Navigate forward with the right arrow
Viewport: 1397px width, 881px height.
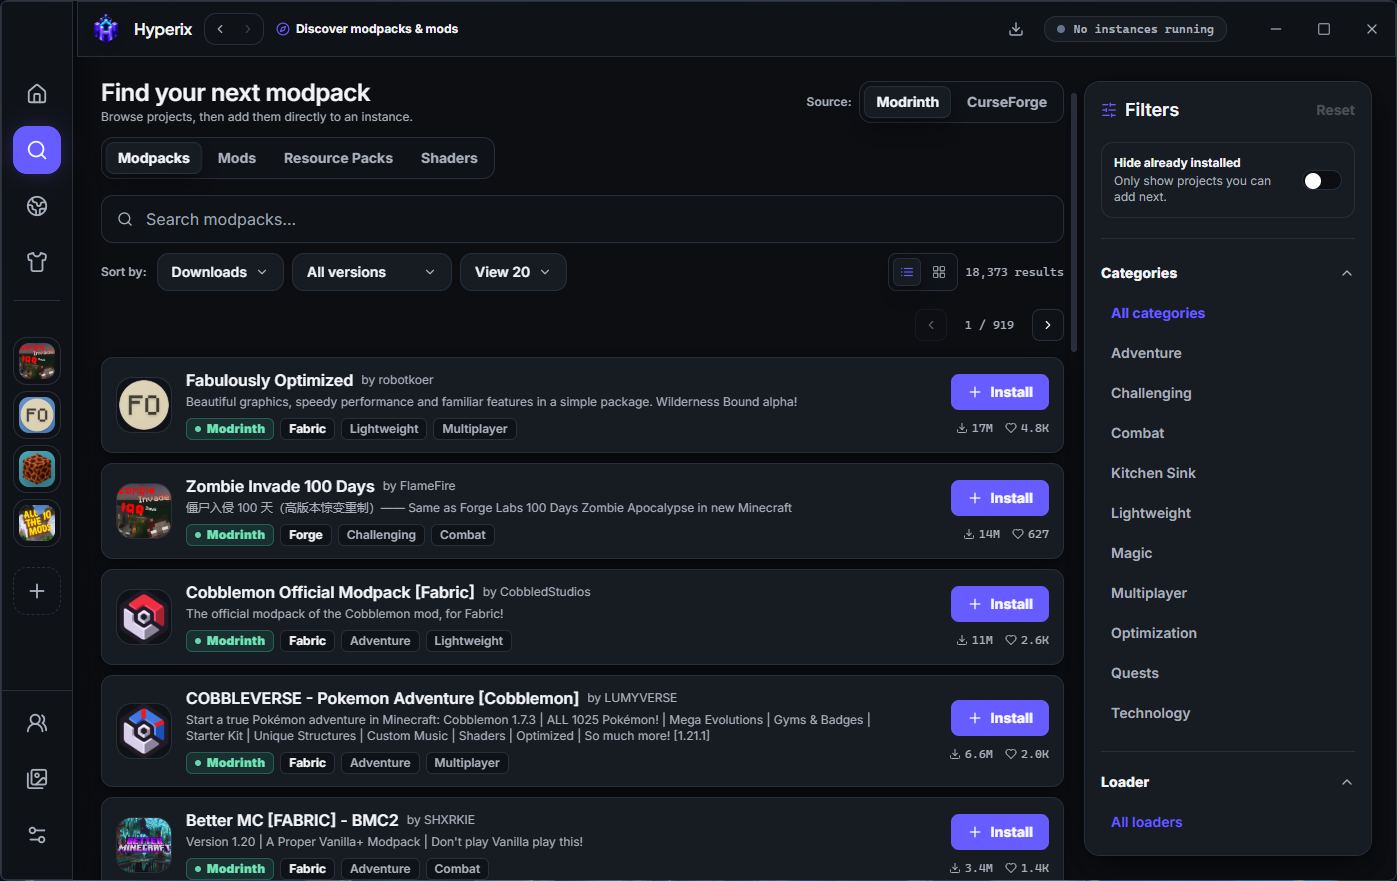[x=248, y=29]
